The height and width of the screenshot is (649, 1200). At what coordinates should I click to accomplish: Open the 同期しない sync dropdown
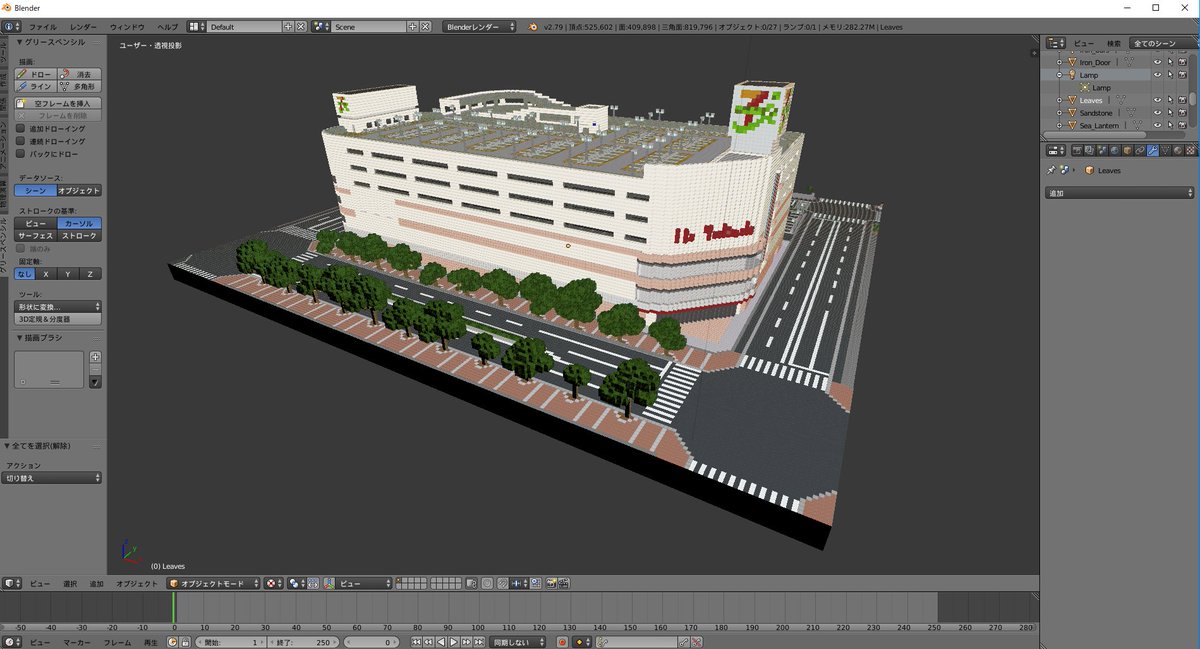tap(517, 642)
